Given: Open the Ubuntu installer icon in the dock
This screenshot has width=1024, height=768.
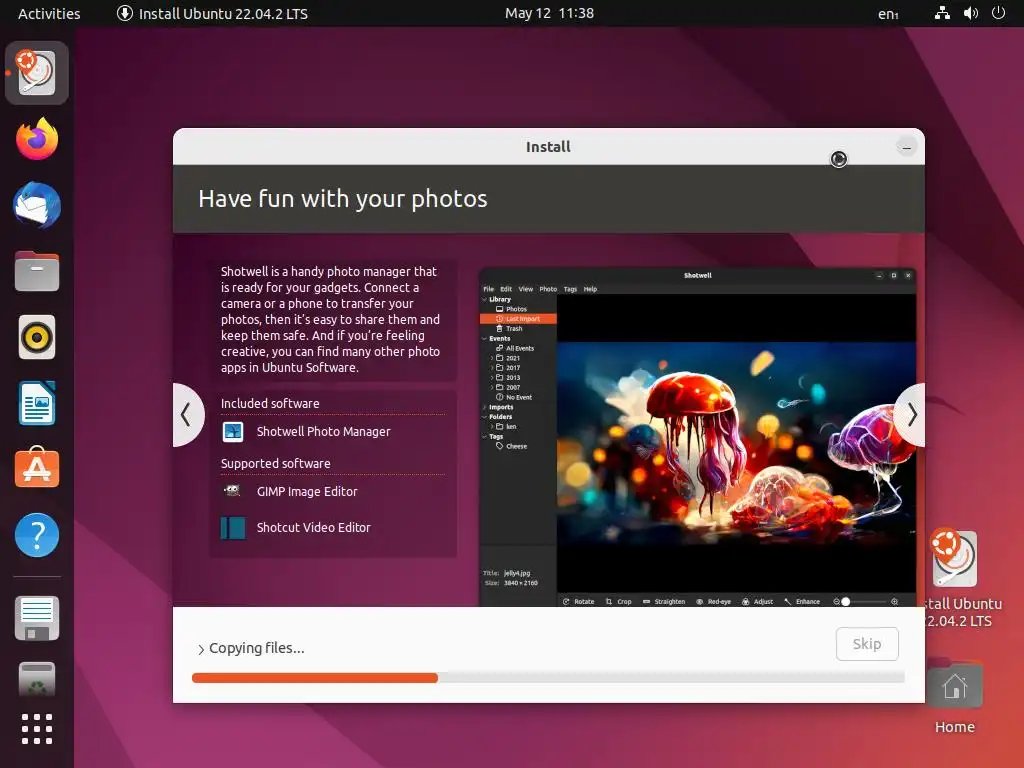Looking at the screenshot, I should coord(37,72).
